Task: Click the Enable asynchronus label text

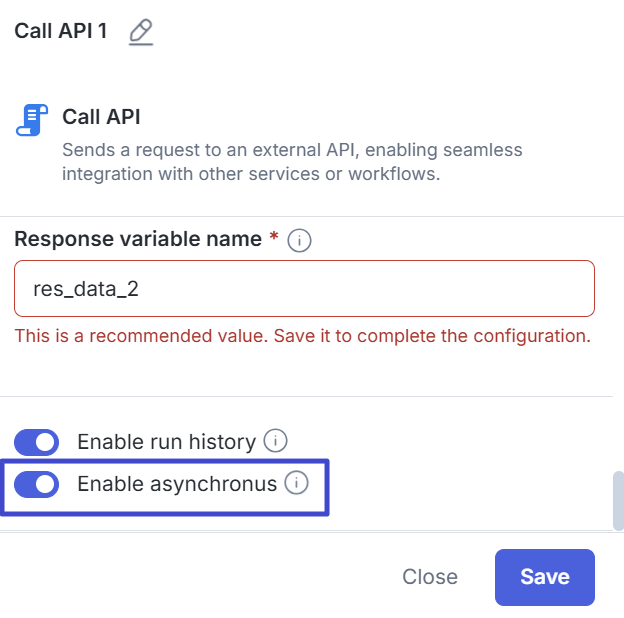Action: [176, 485]
